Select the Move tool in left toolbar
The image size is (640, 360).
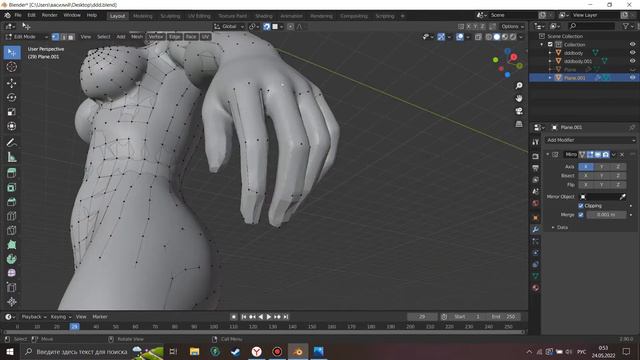(x=11, y=83)
